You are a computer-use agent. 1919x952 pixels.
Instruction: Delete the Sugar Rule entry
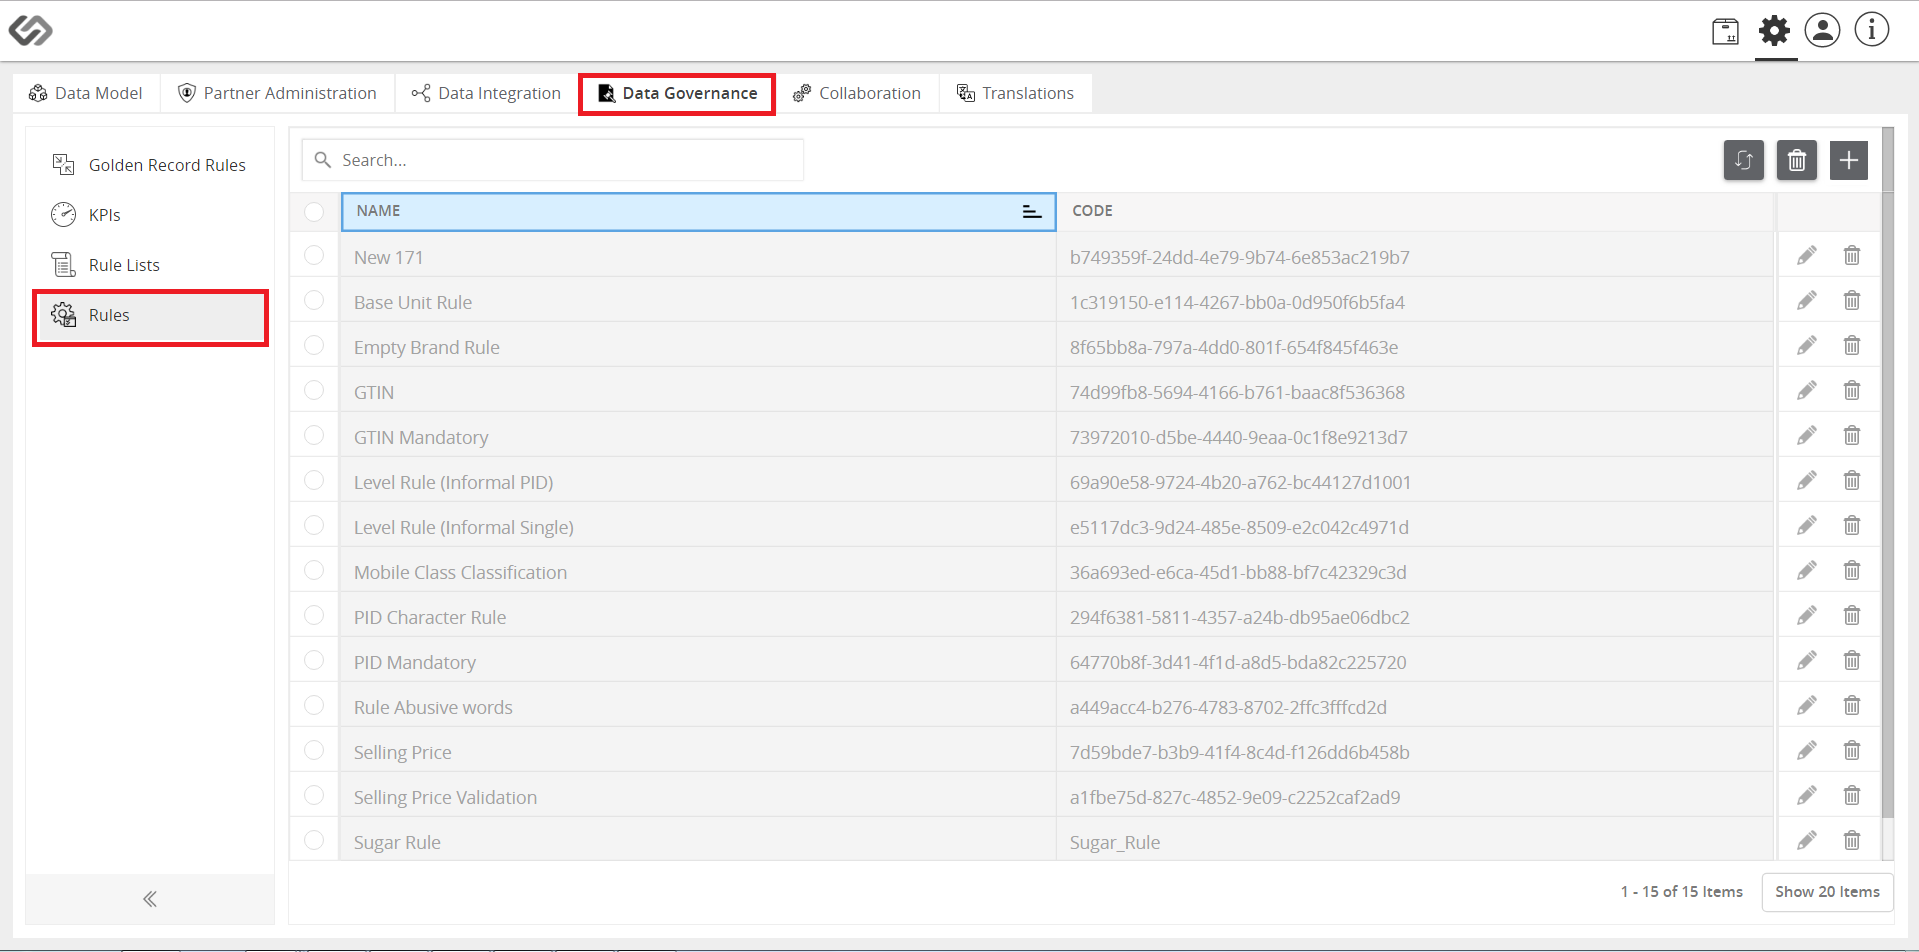point(1851,841)
